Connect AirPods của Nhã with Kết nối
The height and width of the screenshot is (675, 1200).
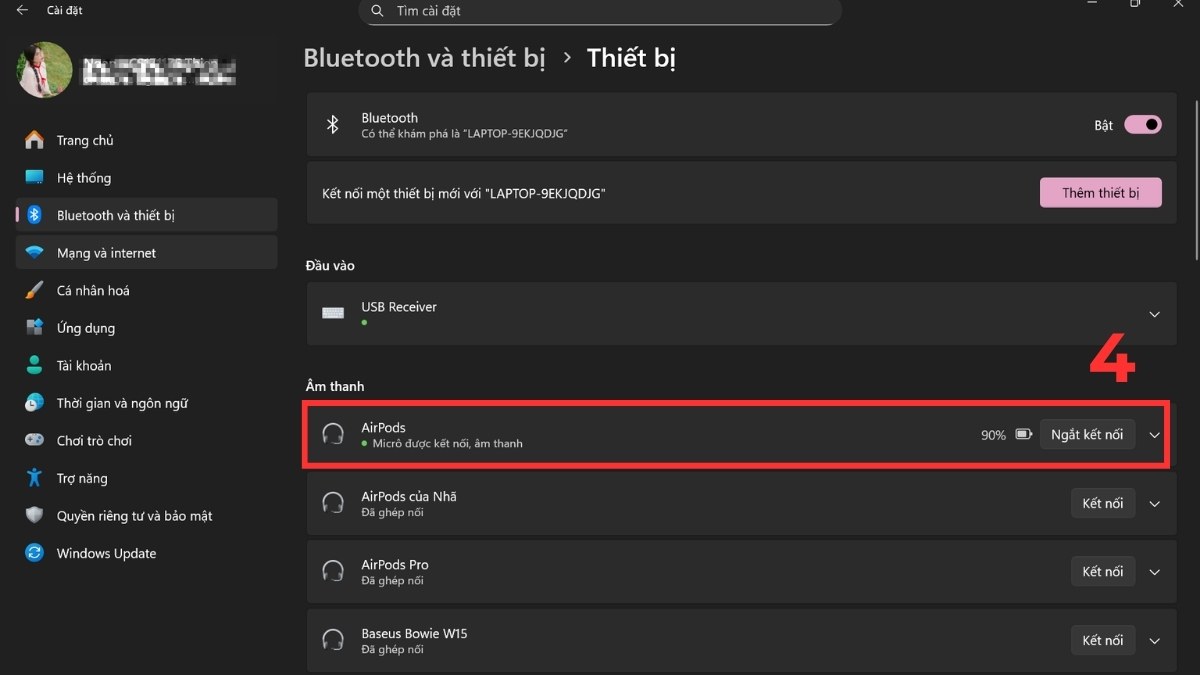[x=1103, y=503]
